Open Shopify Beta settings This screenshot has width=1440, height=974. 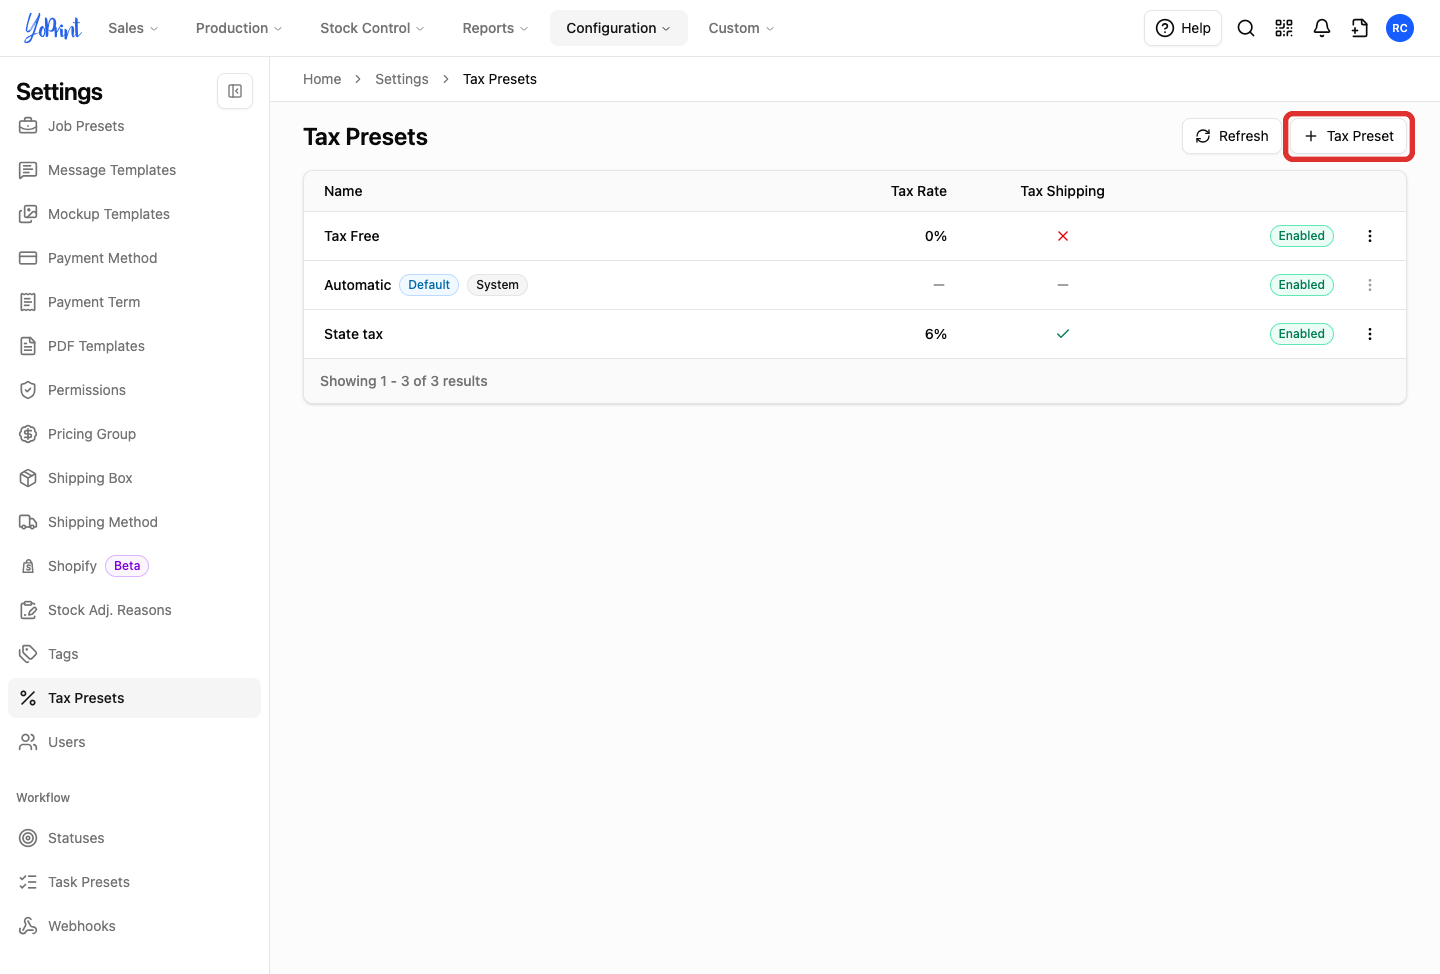[x=134, y=566]
